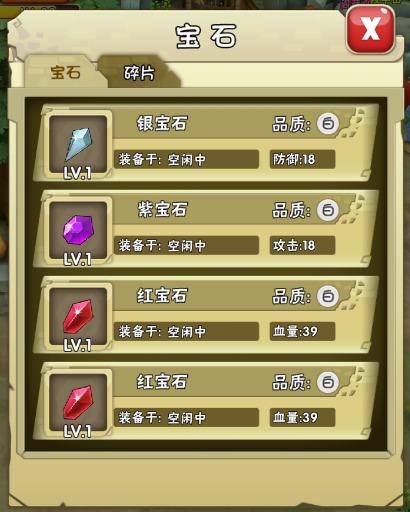Tap the 白 quality badge on 紫宝石
Image resolution: width=410 pixels, height=512 pixels.
click(x=328, y=210)
